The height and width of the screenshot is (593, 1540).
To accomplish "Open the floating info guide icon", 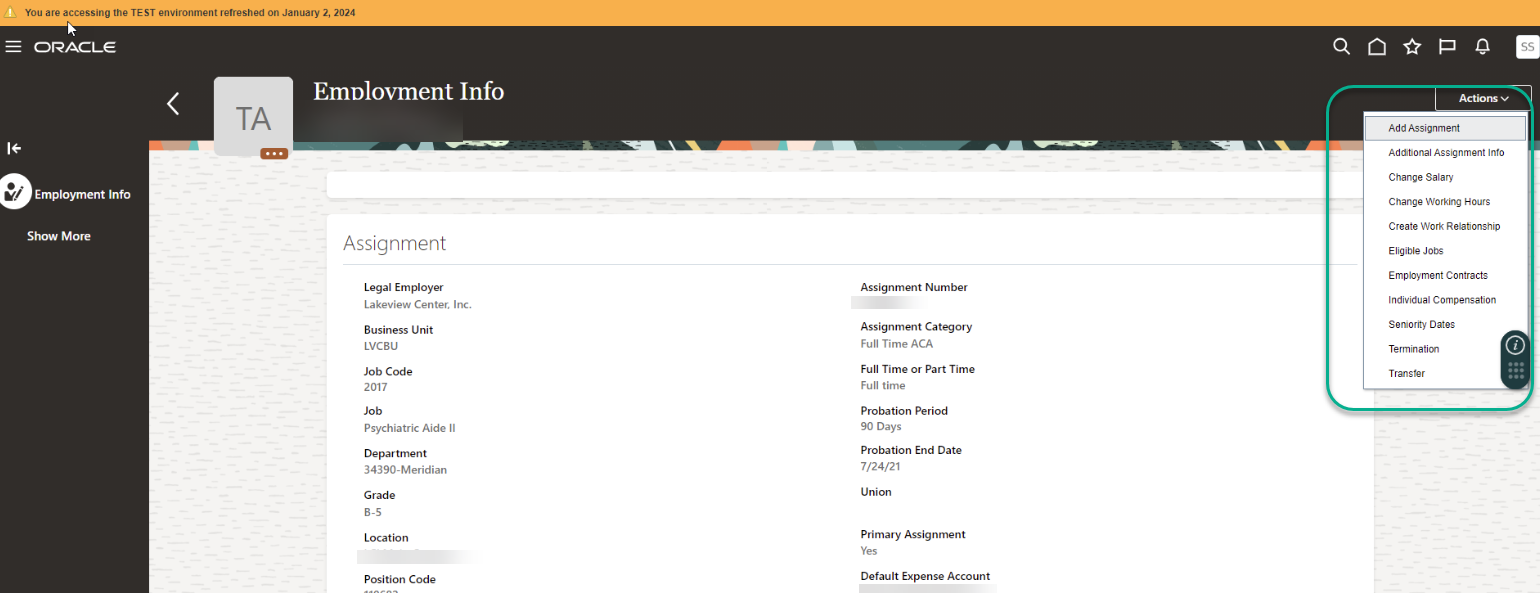I will click(1516, 345).
